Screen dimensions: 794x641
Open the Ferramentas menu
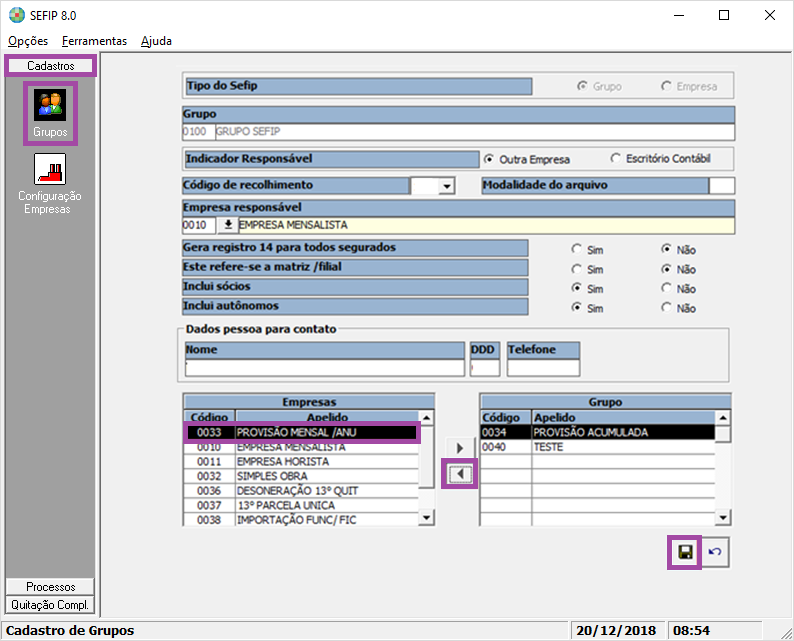pos(94,41)
